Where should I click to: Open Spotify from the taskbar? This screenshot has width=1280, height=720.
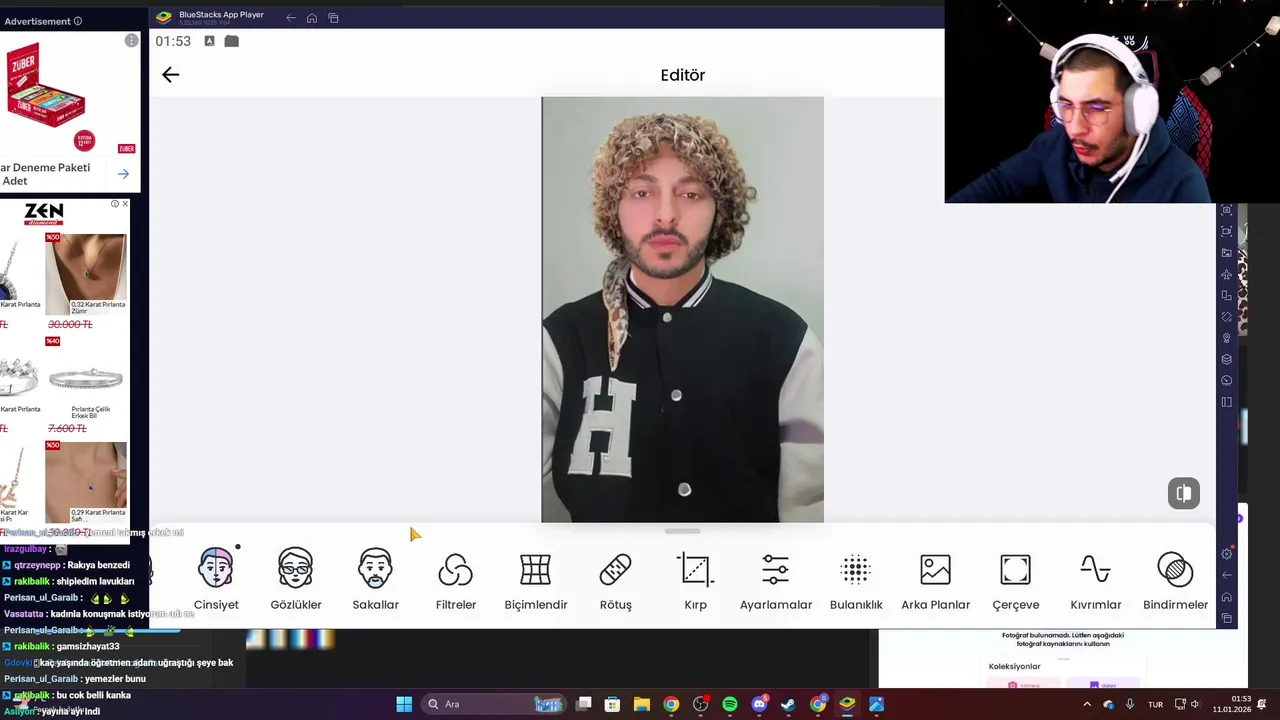730,704
